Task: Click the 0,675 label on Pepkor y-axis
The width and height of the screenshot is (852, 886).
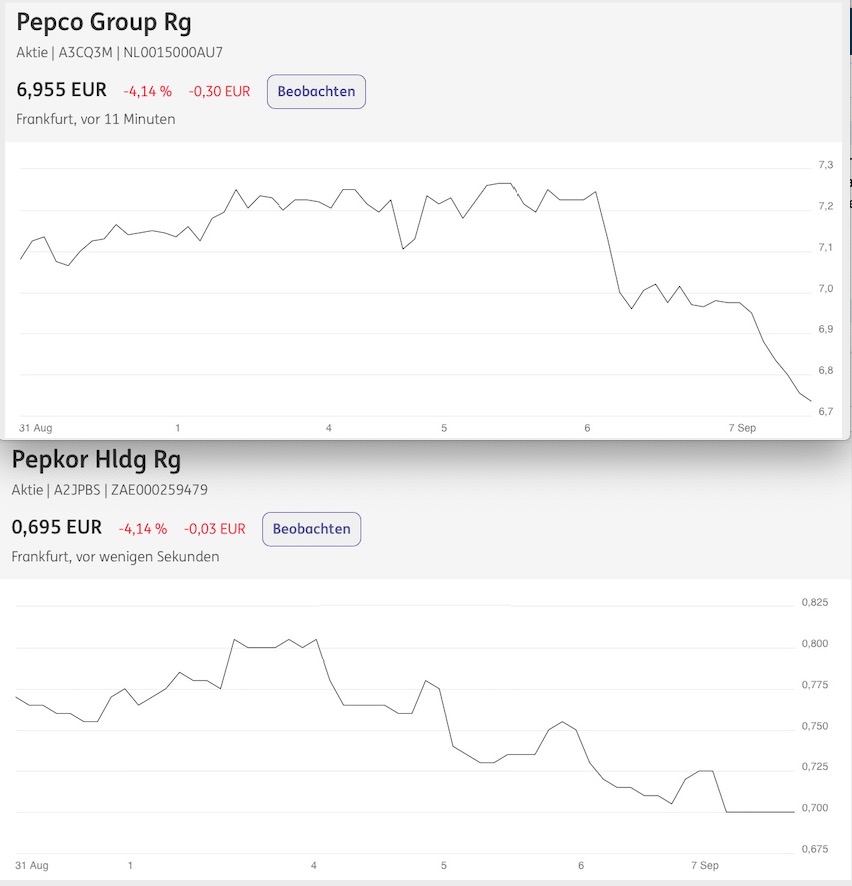Action: pyautogui.click(x=814, y=849)
